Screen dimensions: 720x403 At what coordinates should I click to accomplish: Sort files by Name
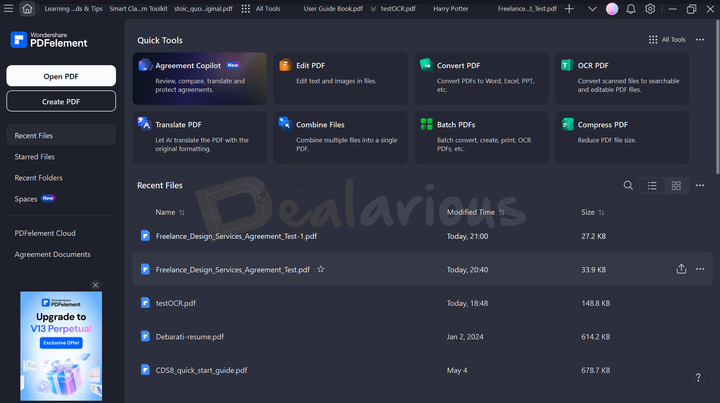coord(170,212)
